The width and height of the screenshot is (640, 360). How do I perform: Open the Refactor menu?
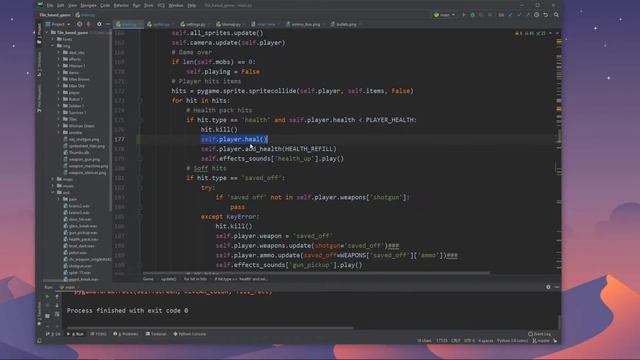pyautogui.click(x=121, y=5)
